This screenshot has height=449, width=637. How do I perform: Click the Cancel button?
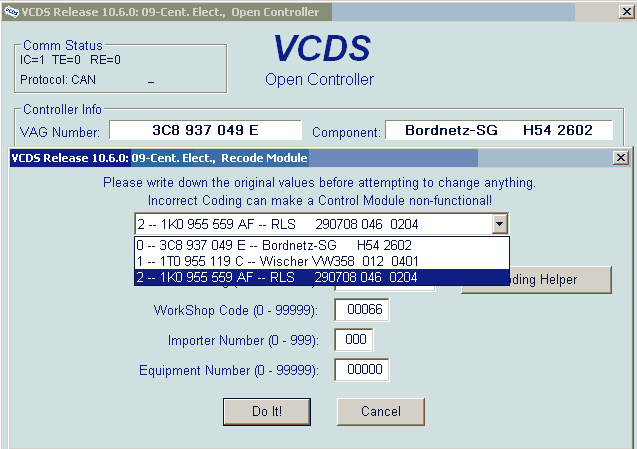point(381,412)
